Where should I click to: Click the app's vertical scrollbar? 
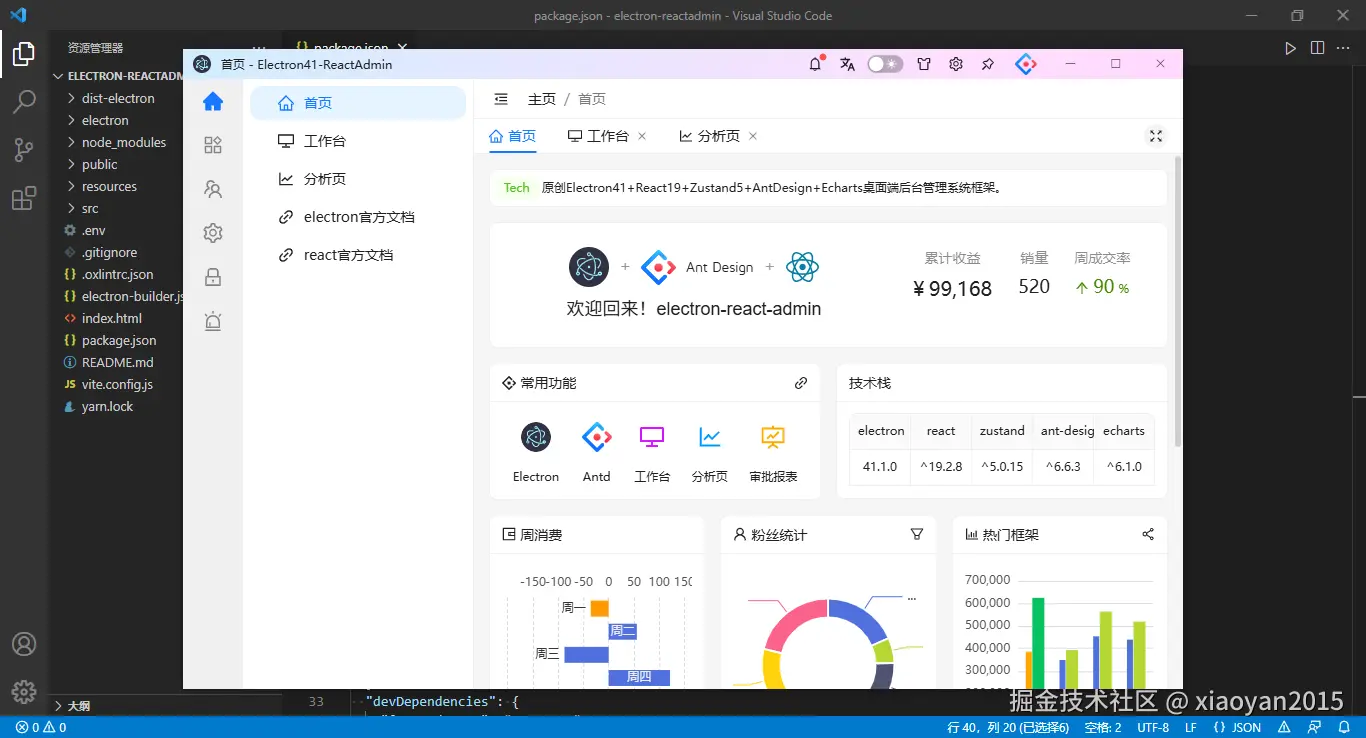click(x=1178, y=300)
